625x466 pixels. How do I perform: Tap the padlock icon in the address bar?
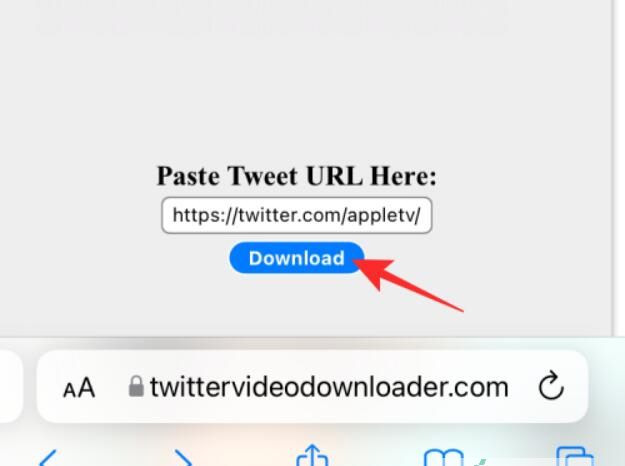[x=136, y=386]
